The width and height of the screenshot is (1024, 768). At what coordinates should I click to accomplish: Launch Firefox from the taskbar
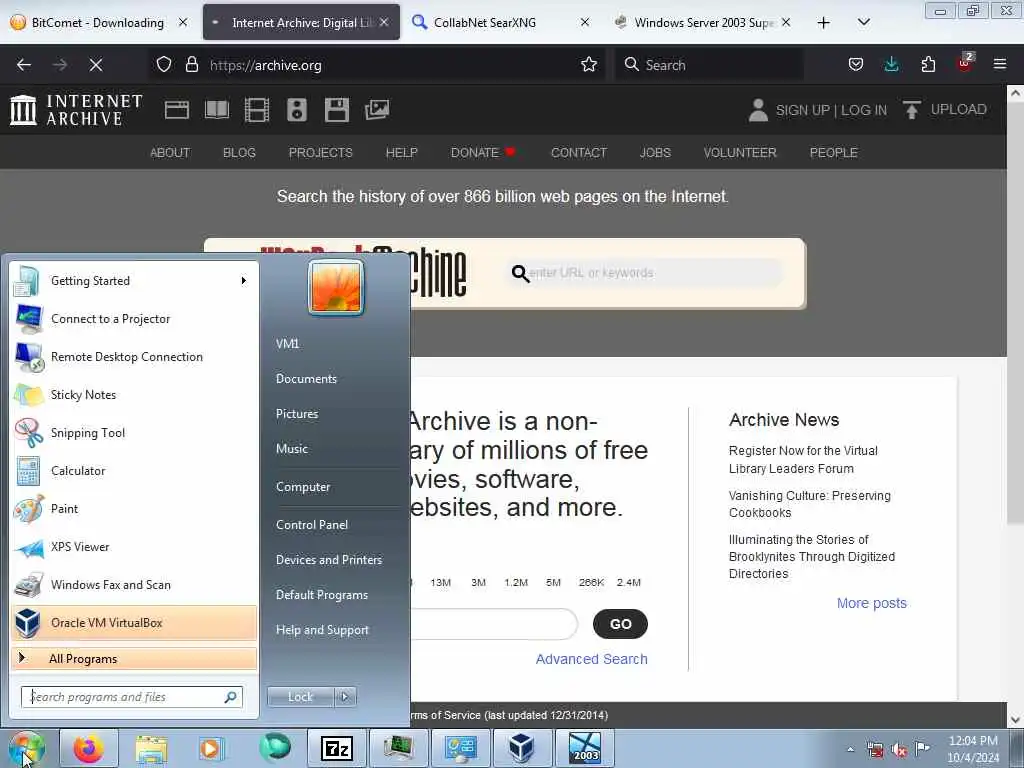89,748
